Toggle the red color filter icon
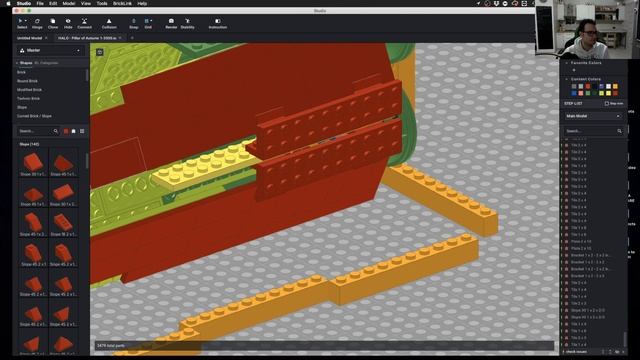 (x=66, y=131)
